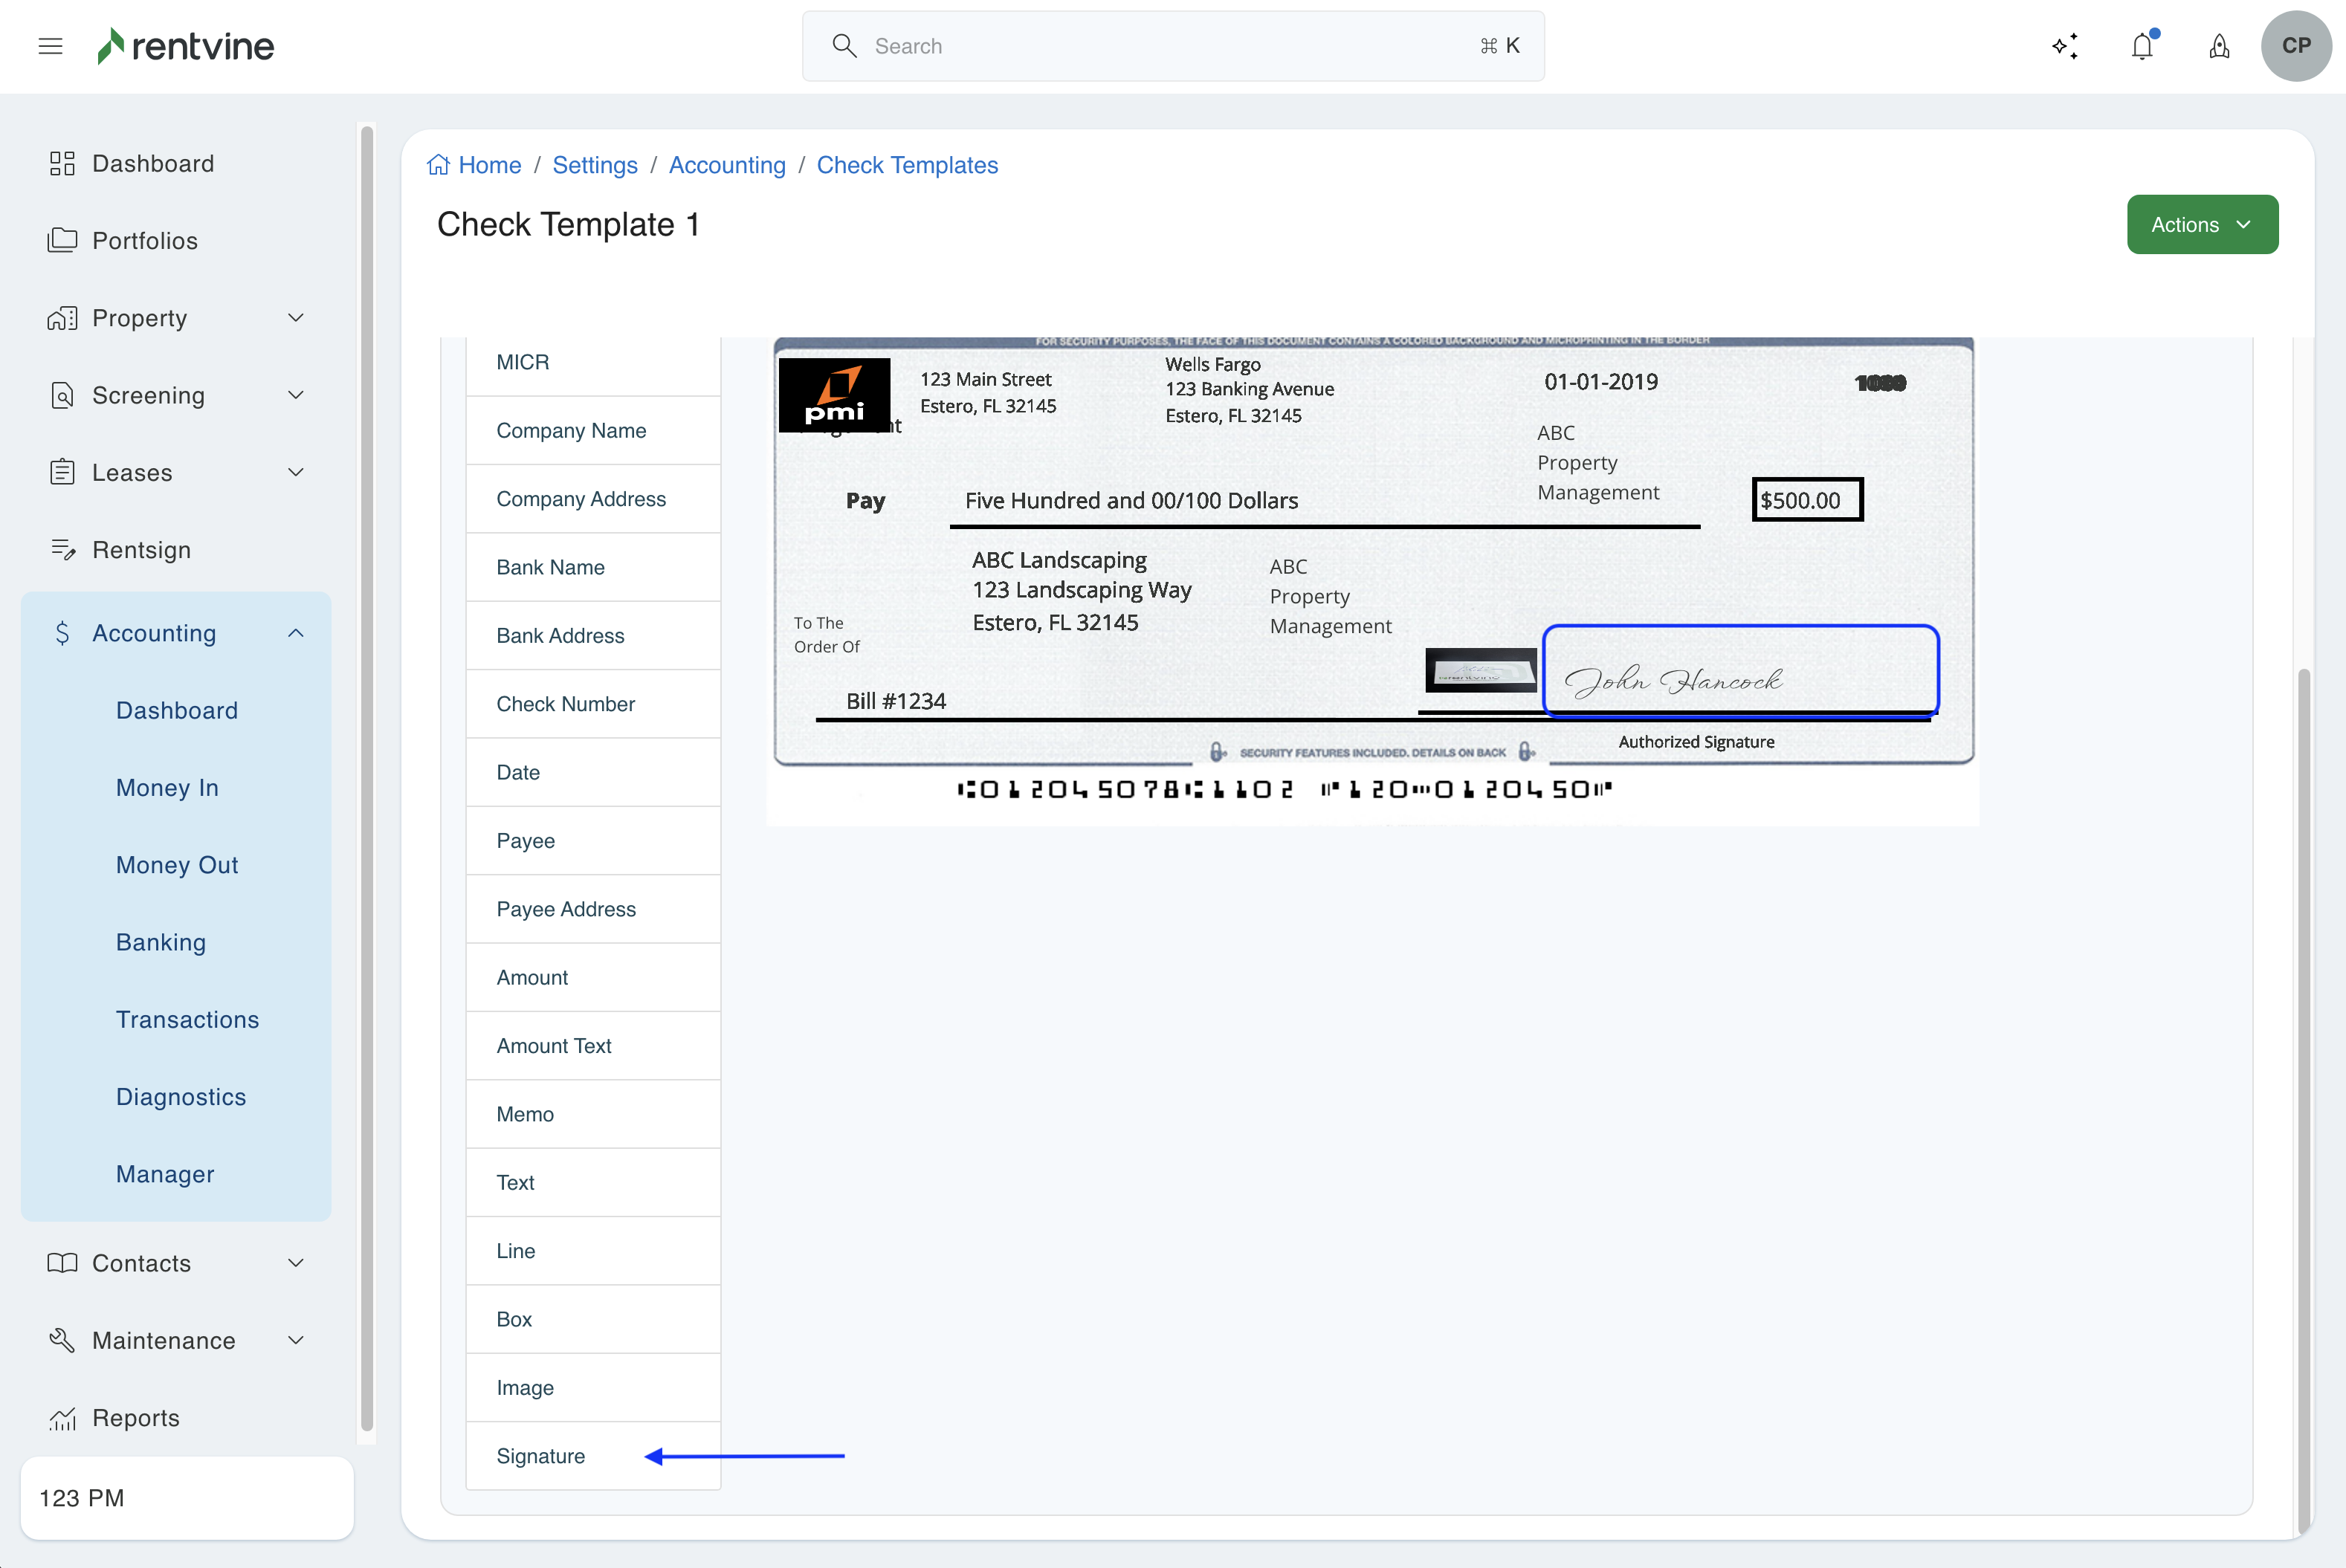2346x1568 pixels.
Task: Open the notifications bell
Action: pyautogui.click(x=2141, y=46)
